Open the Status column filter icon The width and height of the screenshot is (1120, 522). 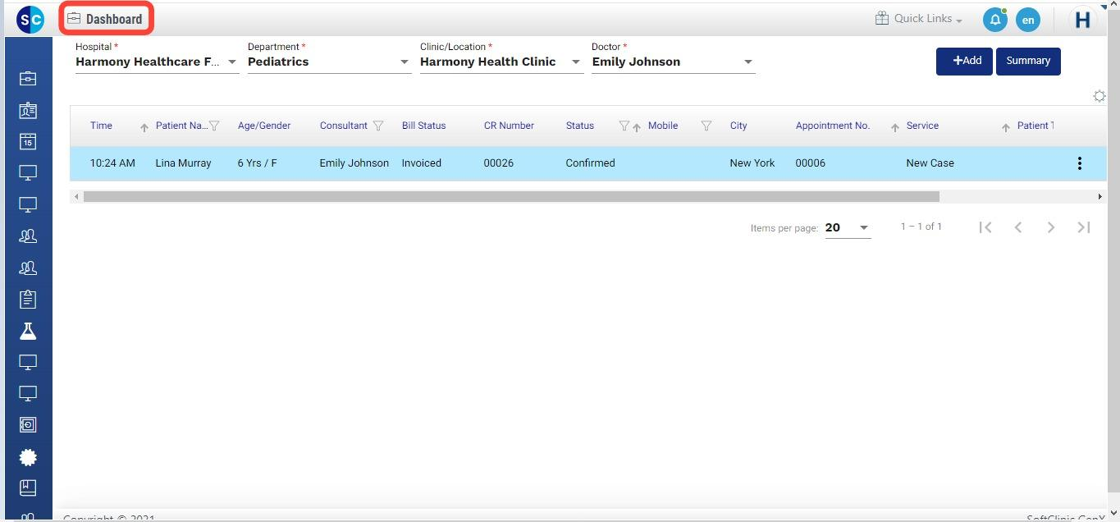(624, 126)
